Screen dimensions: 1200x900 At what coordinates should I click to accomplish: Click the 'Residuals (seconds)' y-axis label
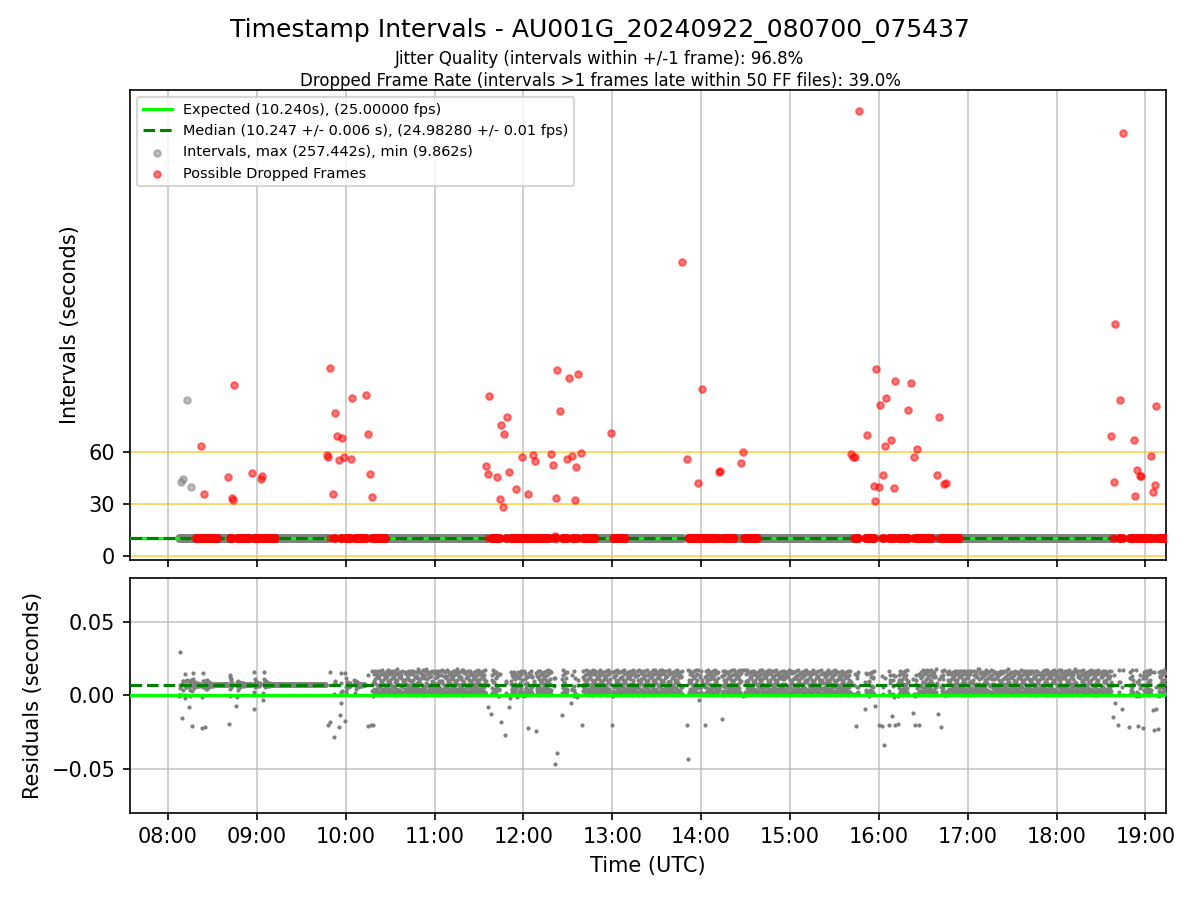point(32,696)
